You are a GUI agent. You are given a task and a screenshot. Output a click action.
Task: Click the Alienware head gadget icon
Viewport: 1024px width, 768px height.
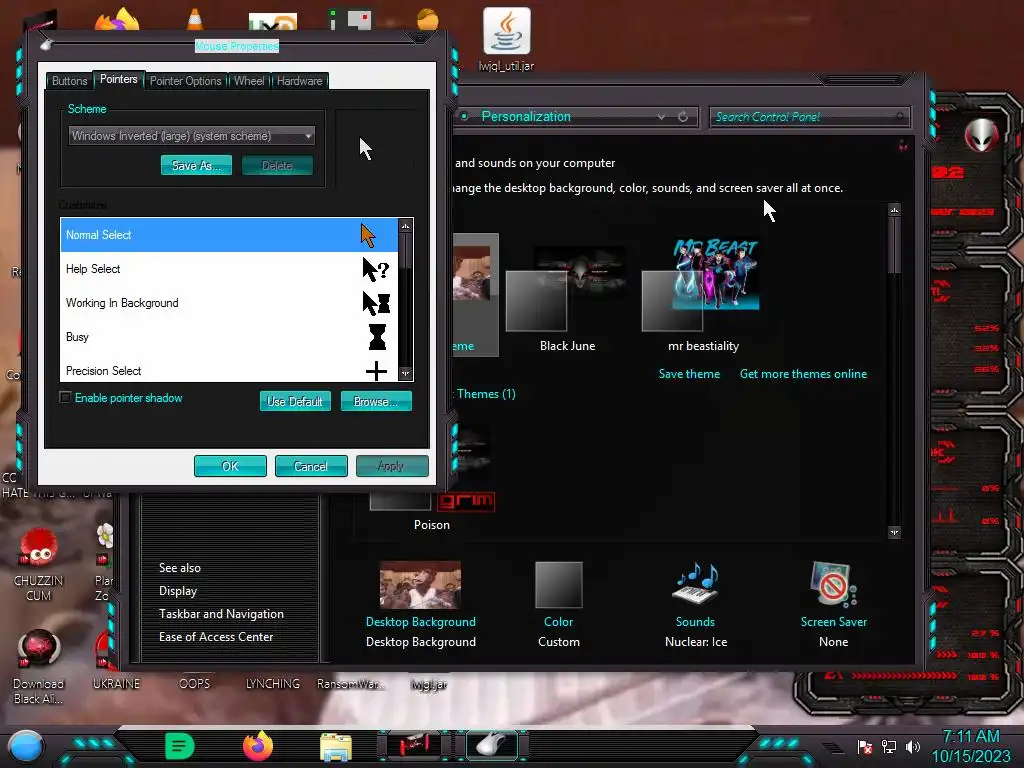[982, 136]
